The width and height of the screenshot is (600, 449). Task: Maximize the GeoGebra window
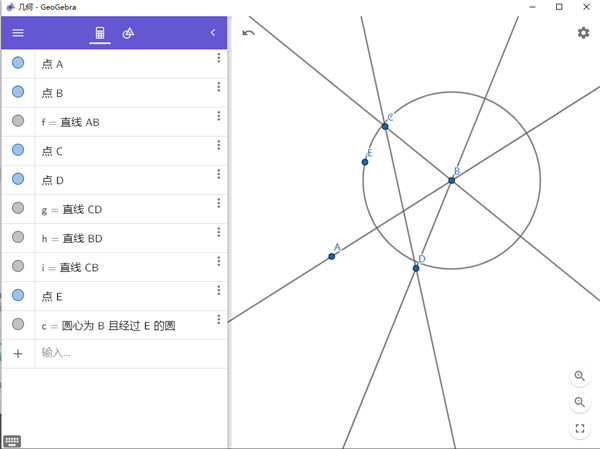pos(559,7)
